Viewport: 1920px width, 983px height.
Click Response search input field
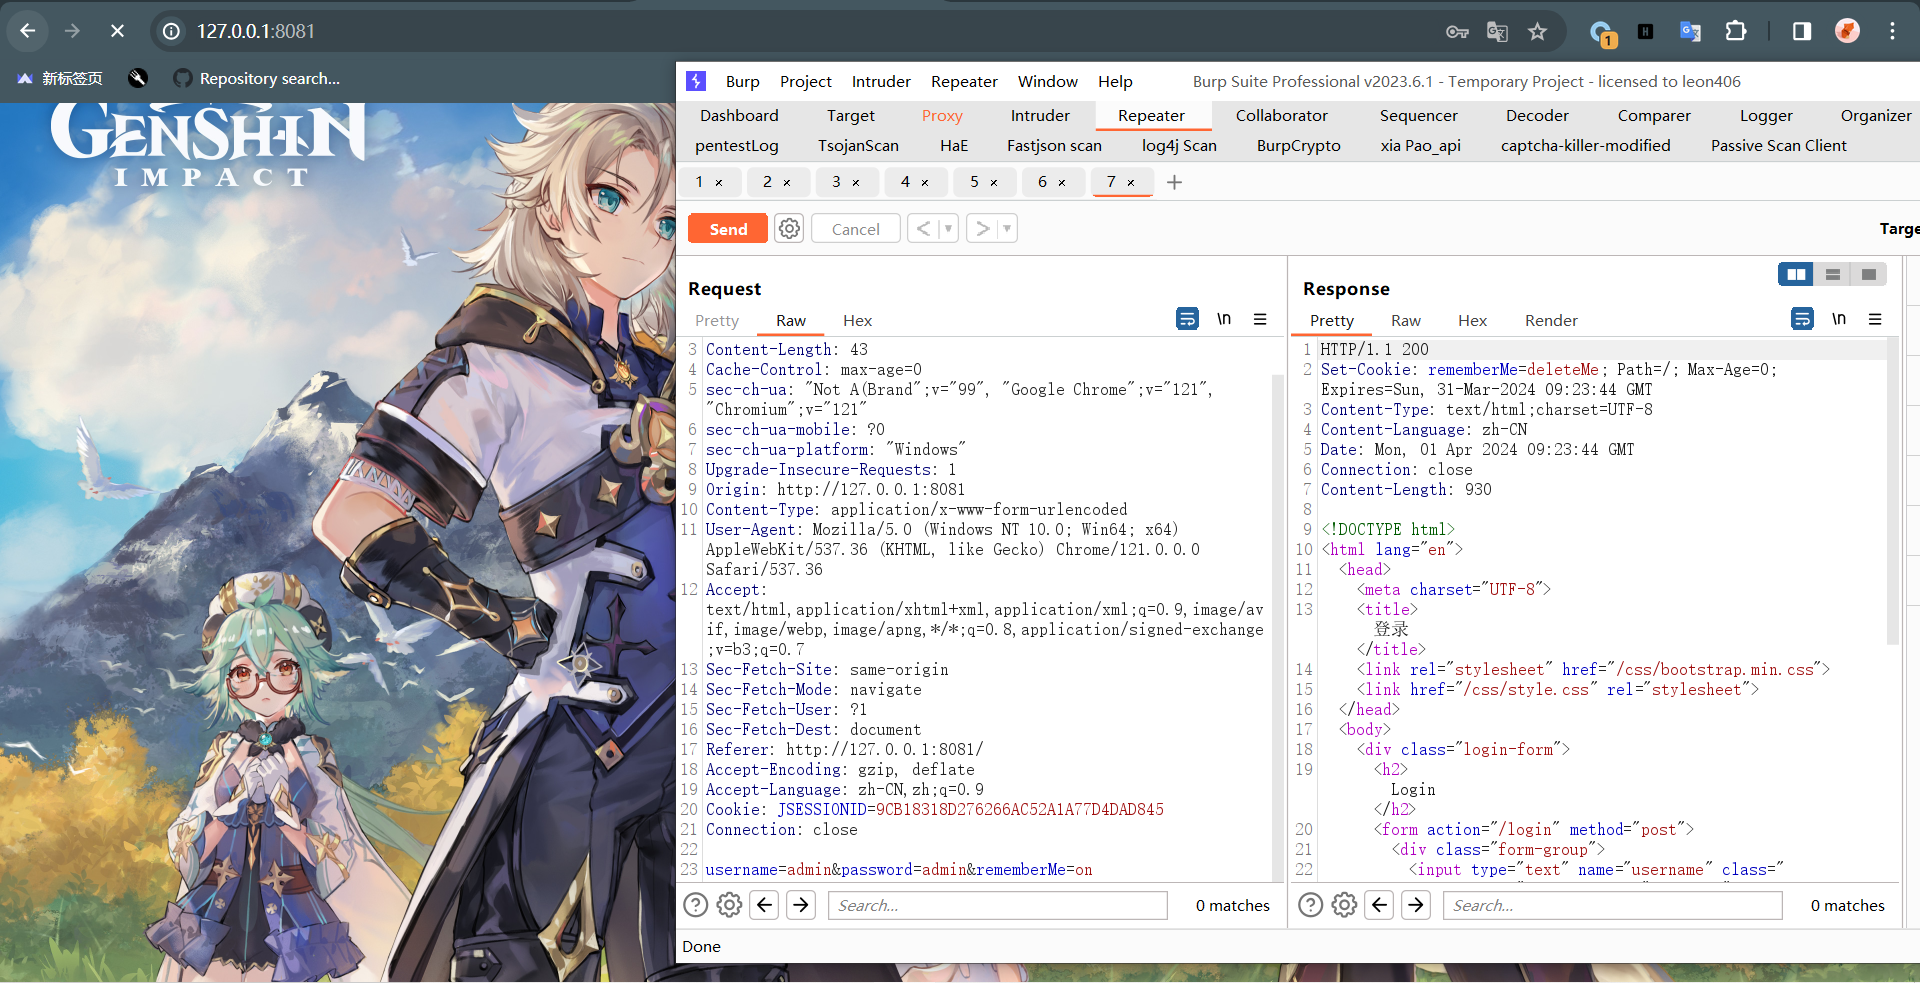[x=1613, y=905]
